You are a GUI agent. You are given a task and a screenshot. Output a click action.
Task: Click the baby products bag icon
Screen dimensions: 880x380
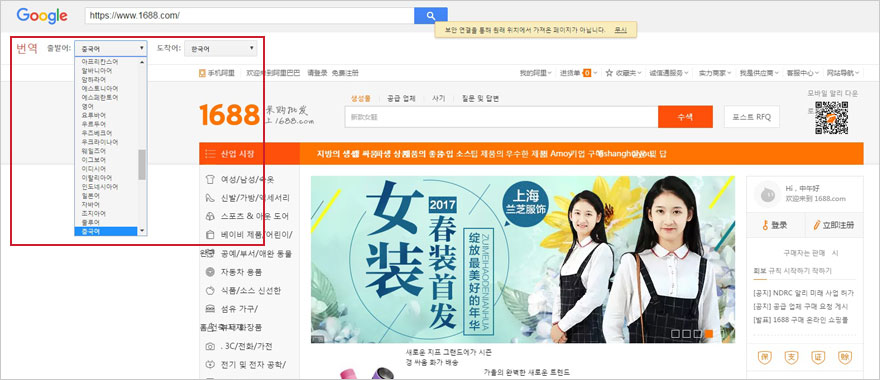pos(210,235)
